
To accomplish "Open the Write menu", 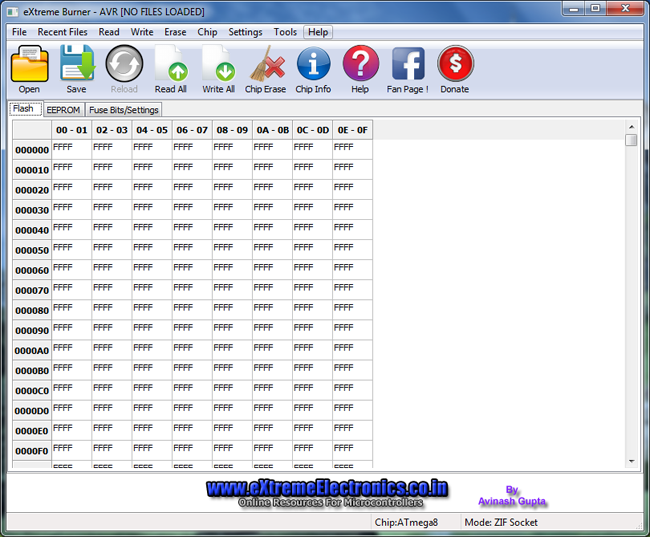I will point(142,32).
